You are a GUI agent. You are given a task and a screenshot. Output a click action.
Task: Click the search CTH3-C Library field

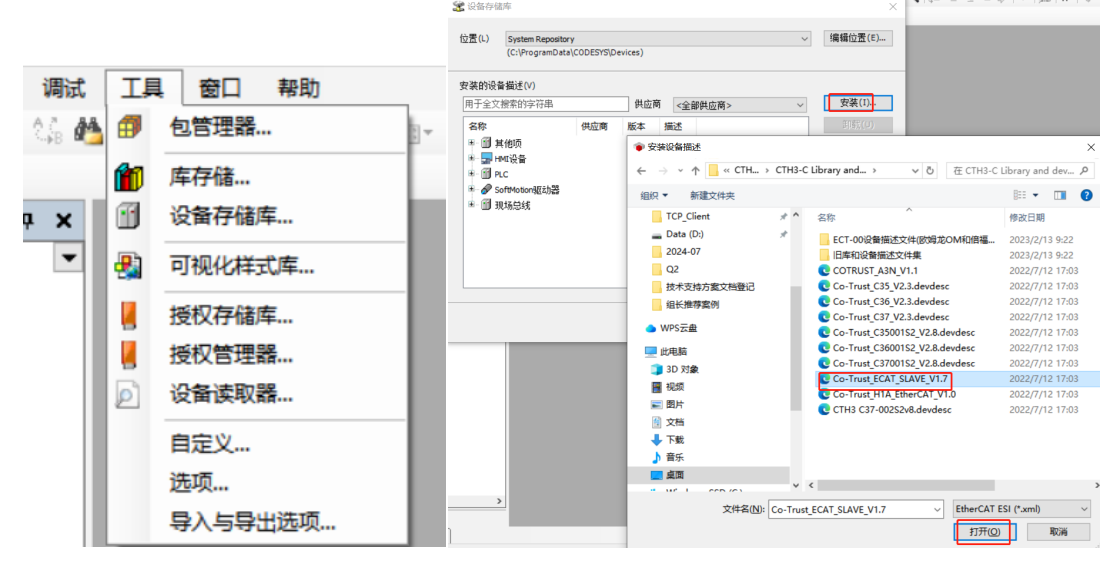[1019, 170]
